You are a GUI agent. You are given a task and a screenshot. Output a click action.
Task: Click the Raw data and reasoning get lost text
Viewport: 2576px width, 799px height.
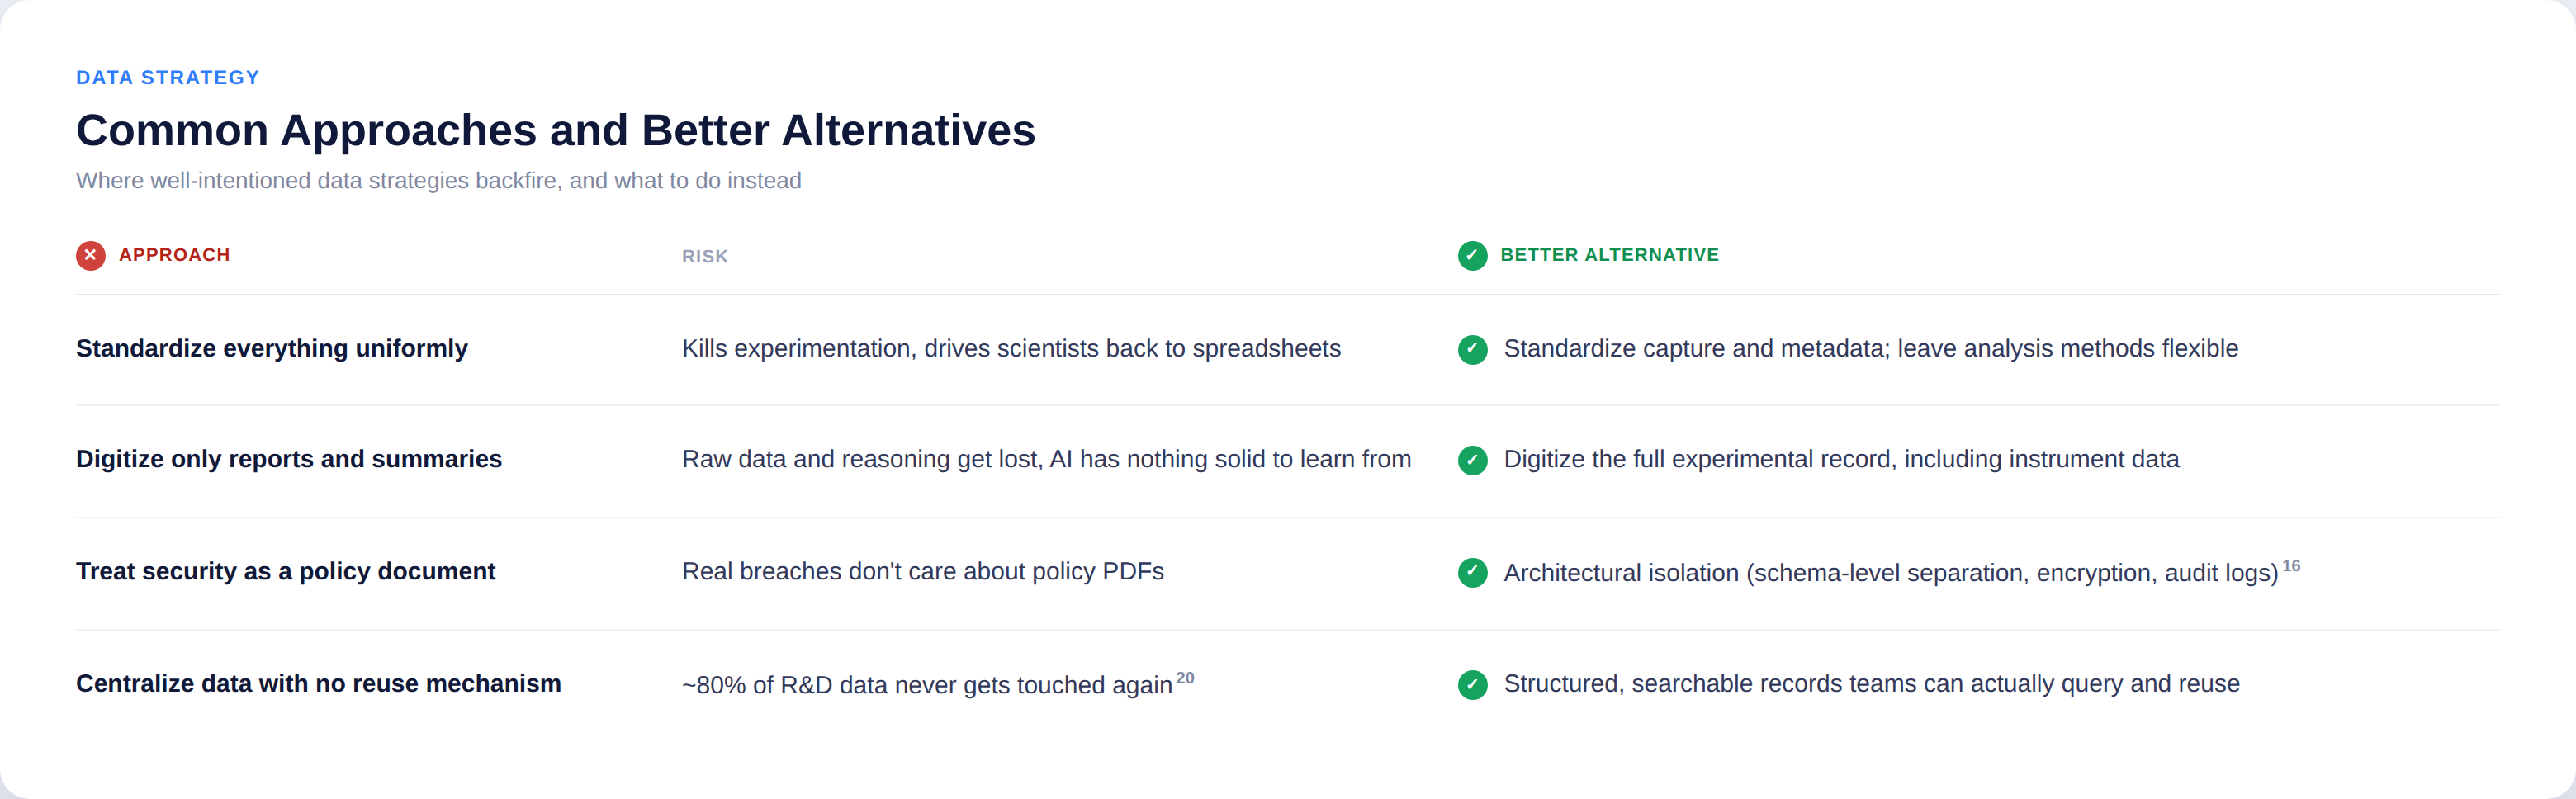1047,459
